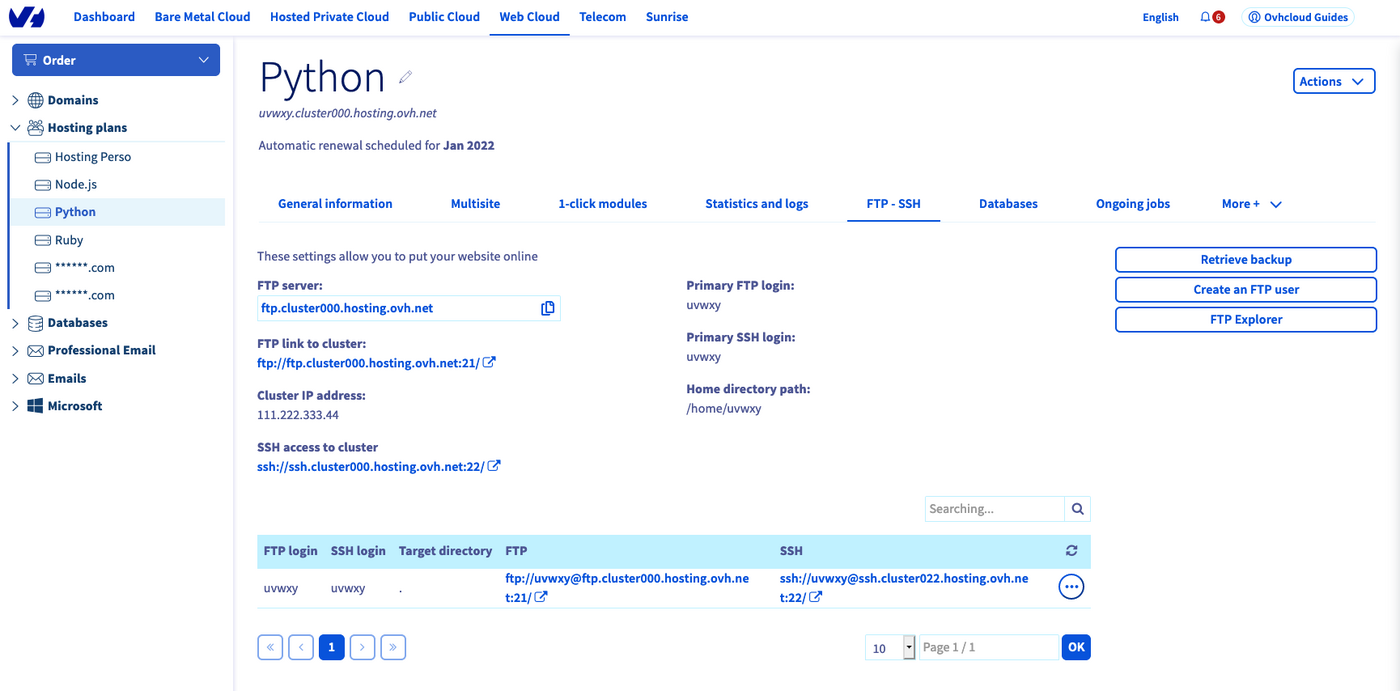Refresh the FTP users table
The height and width of the screenshot is (691, 1400).
(x=1071, y=551)
